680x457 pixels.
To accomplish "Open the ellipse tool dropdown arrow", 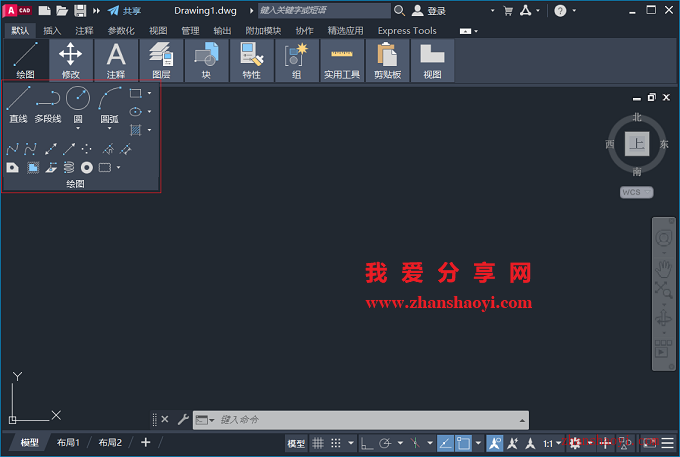I will tap(150, 112).
